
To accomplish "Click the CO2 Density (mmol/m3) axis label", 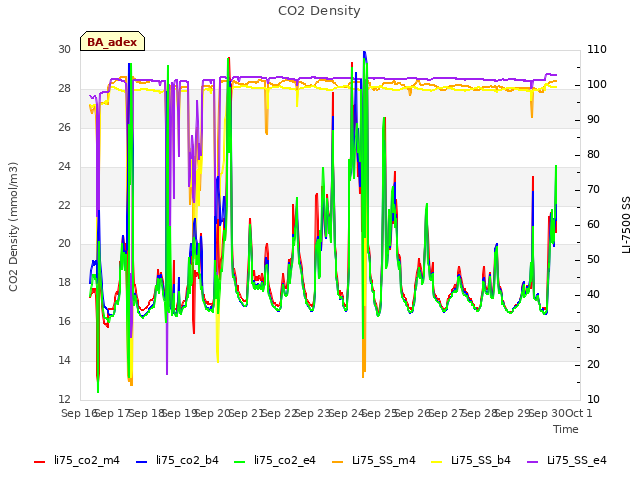I will point(13,227).
